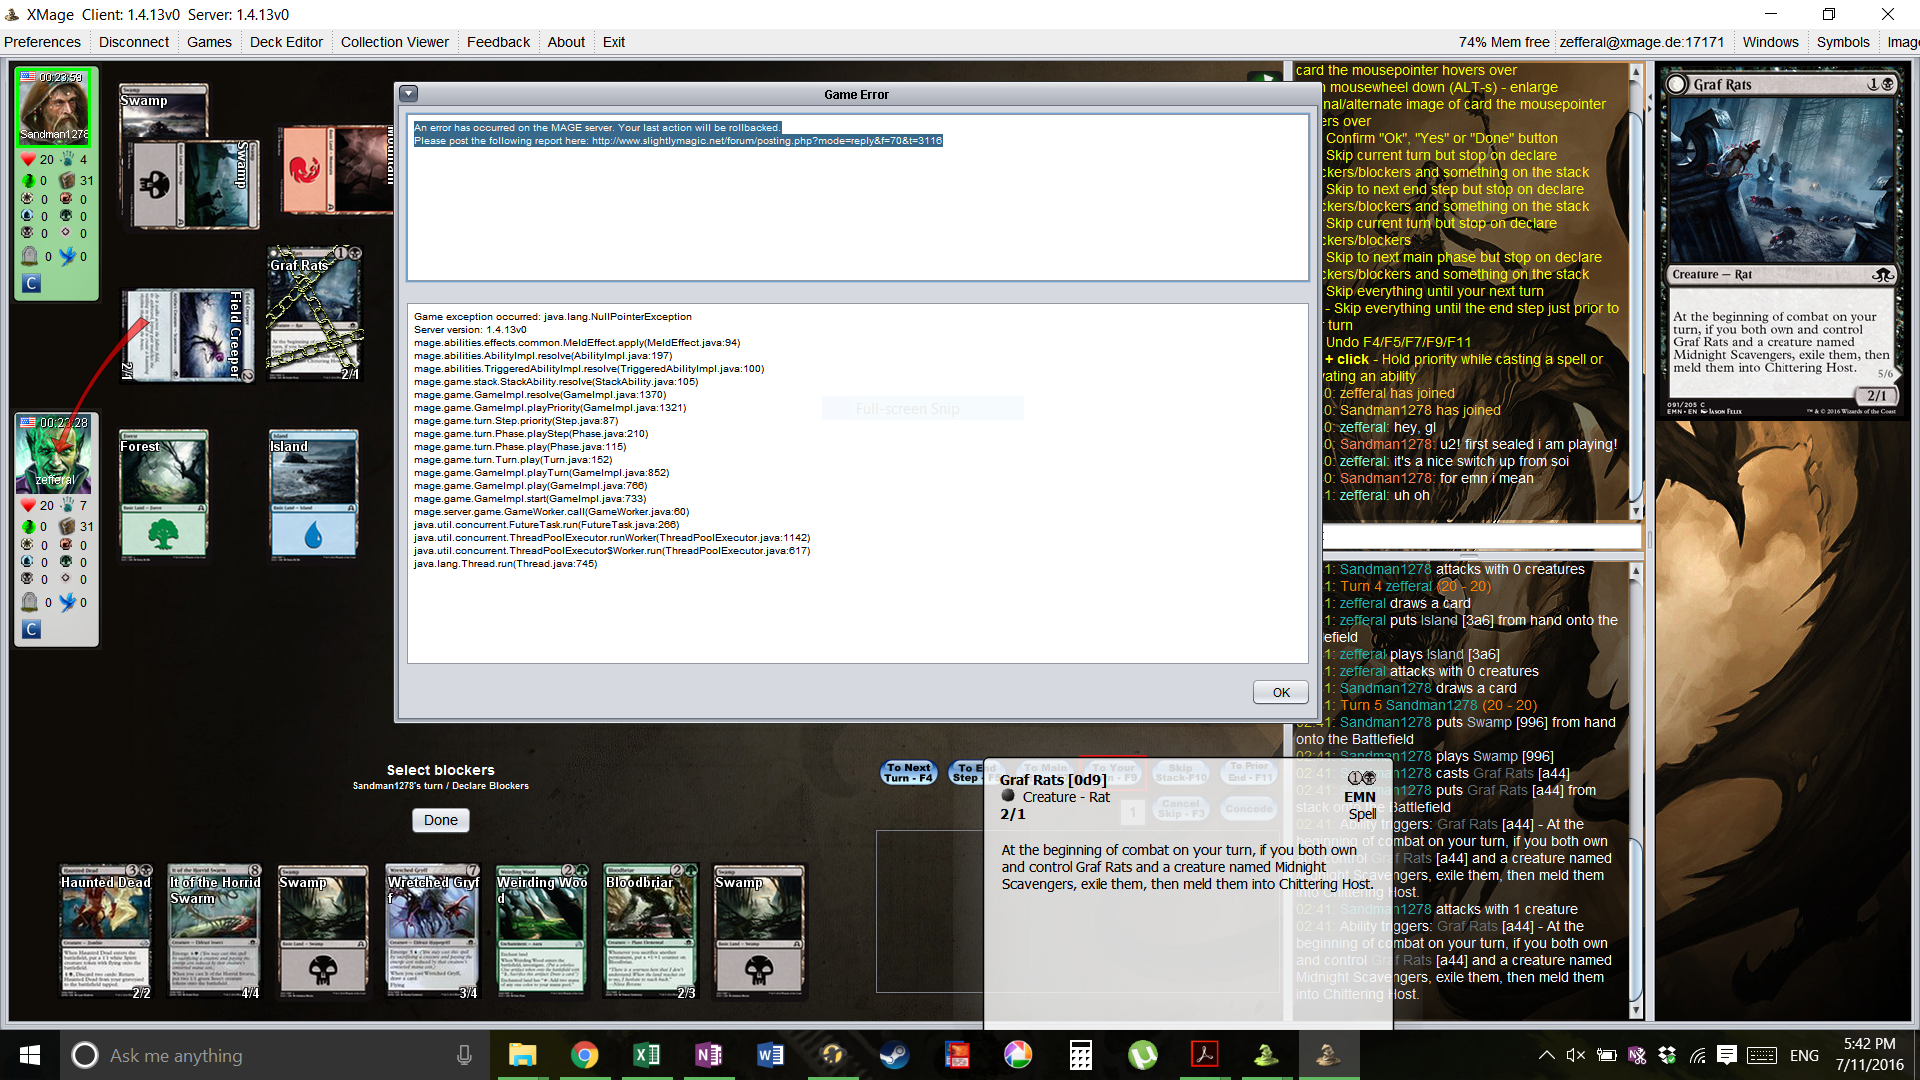
Task: Select Haunted Dead card in hand
Action: tap(106, 932)
